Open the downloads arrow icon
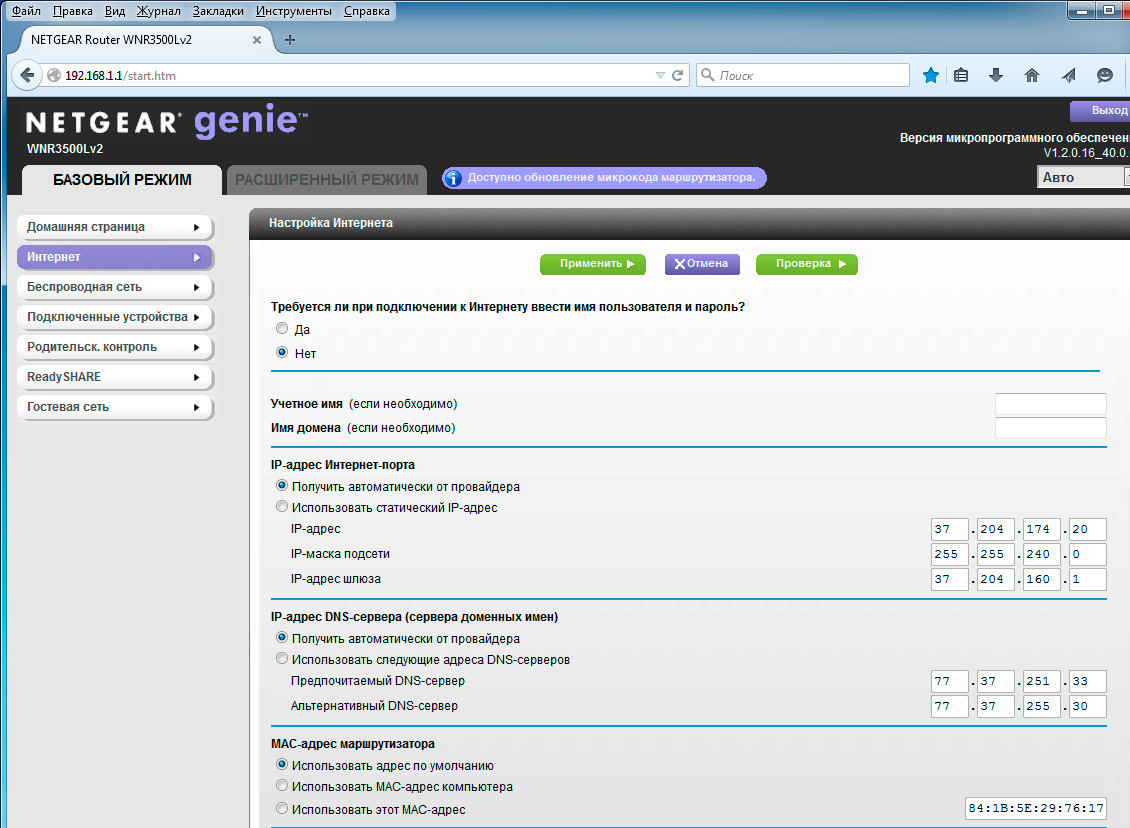 (x=996, y=75)
